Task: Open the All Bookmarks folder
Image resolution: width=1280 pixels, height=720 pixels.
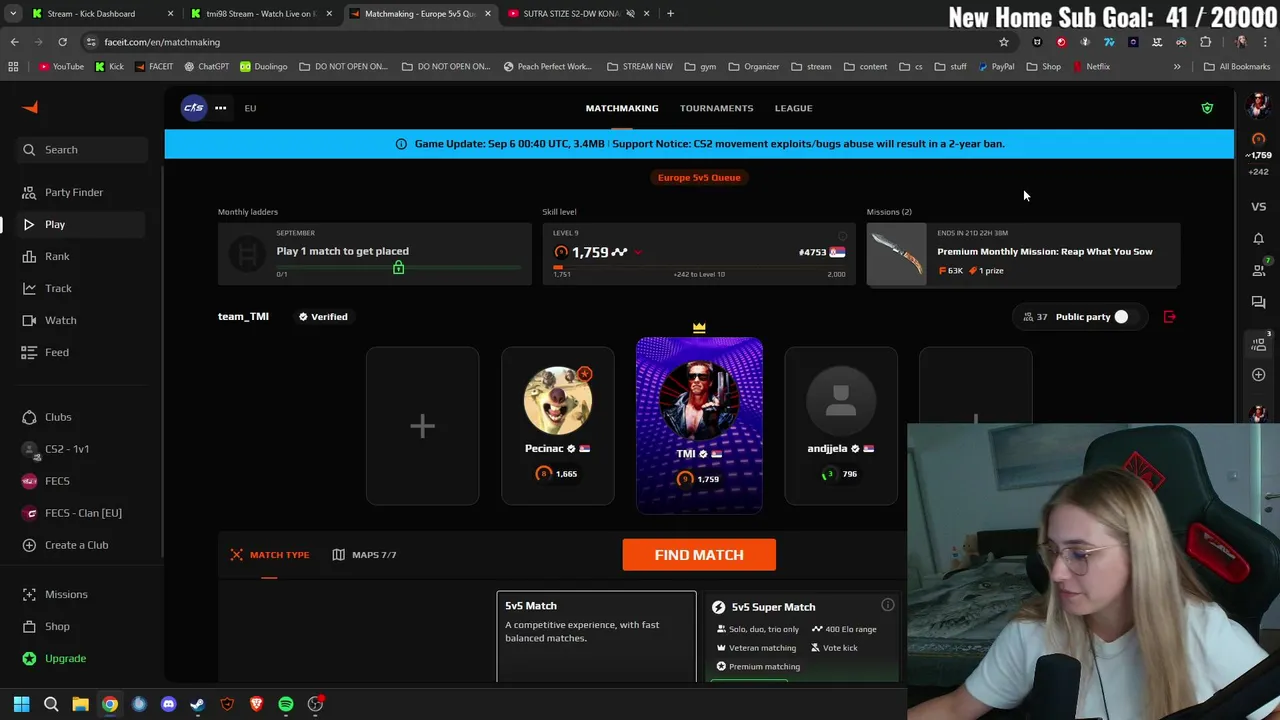Action: pyautogui.click(x=1237, y=67)
